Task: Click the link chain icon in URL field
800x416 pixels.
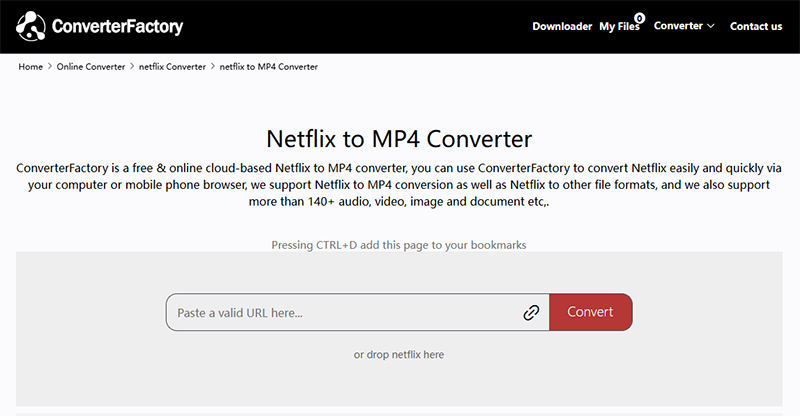Action: [x=531, y=312]
